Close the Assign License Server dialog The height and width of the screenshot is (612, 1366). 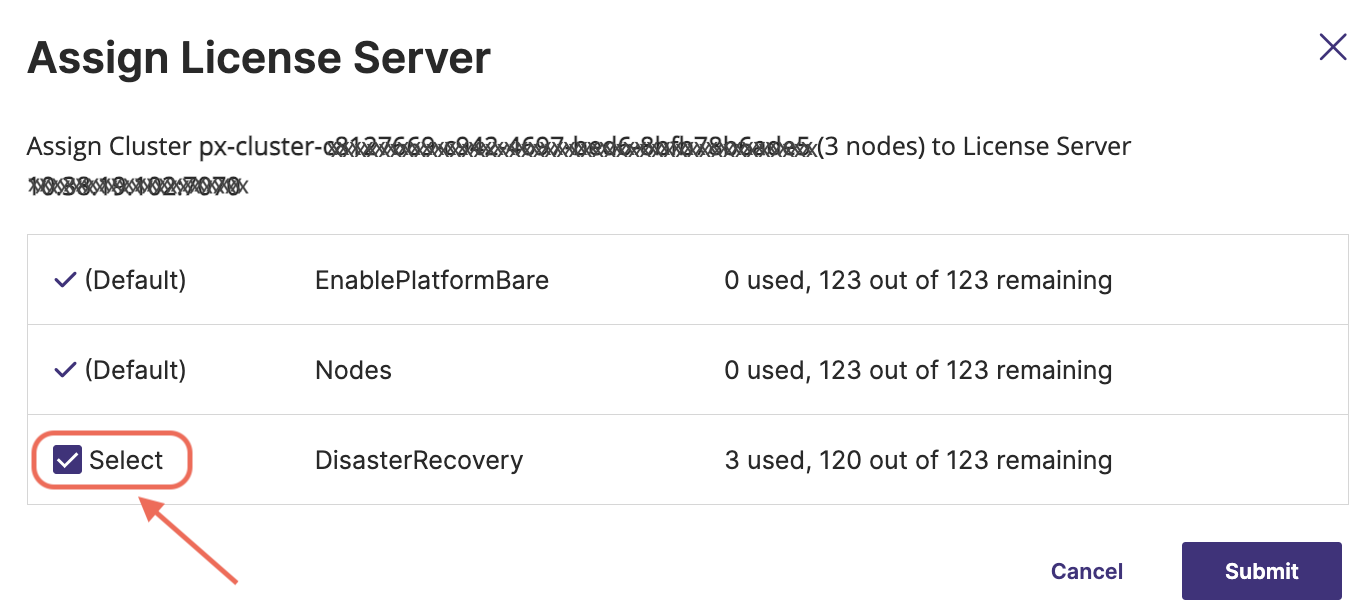tap(1332, 47)
